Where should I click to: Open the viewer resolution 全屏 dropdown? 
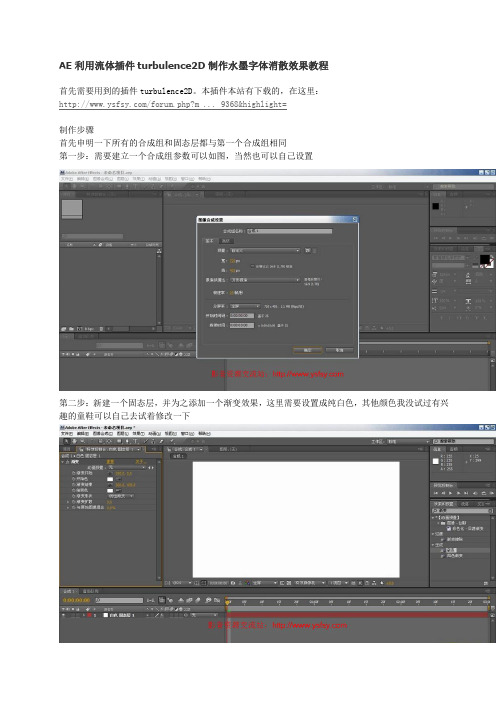point(265,583)
